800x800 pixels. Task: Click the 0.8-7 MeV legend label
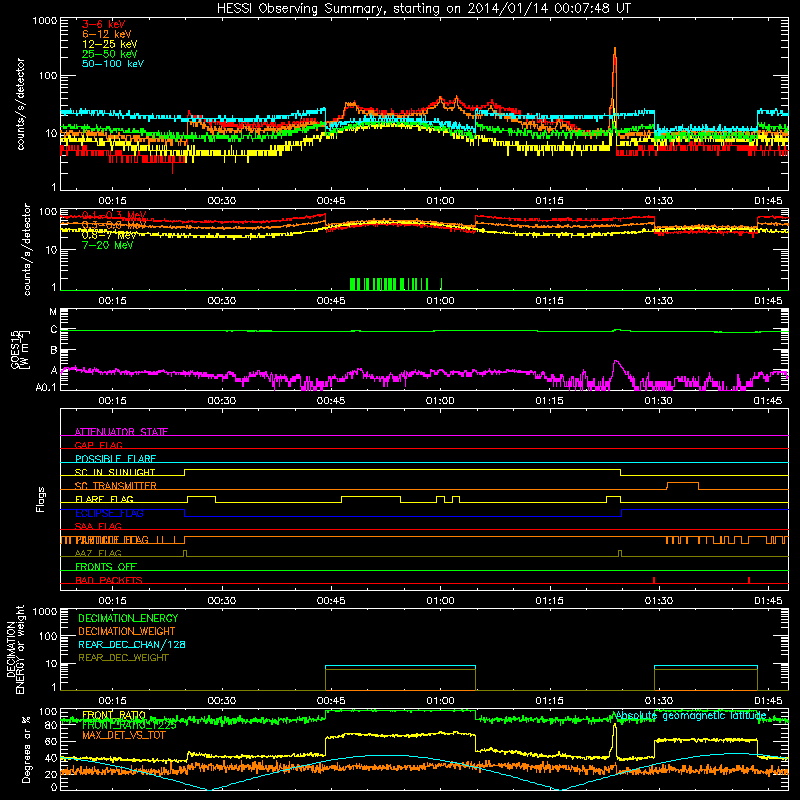tap(109, 235)
